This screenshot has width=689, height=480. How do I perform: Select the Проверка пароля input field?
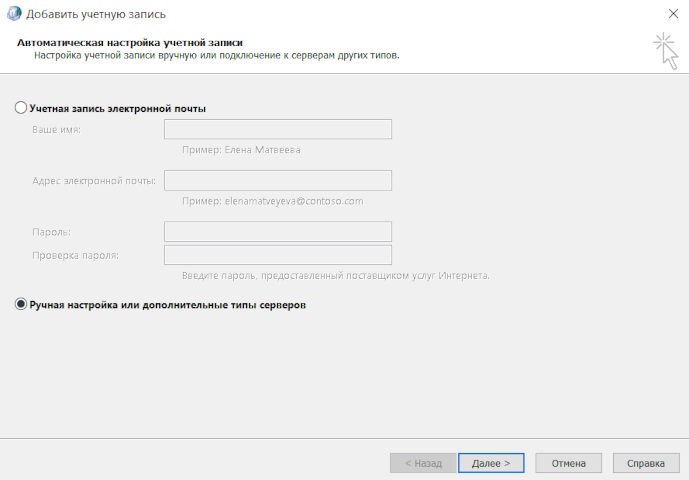point(277,255)
